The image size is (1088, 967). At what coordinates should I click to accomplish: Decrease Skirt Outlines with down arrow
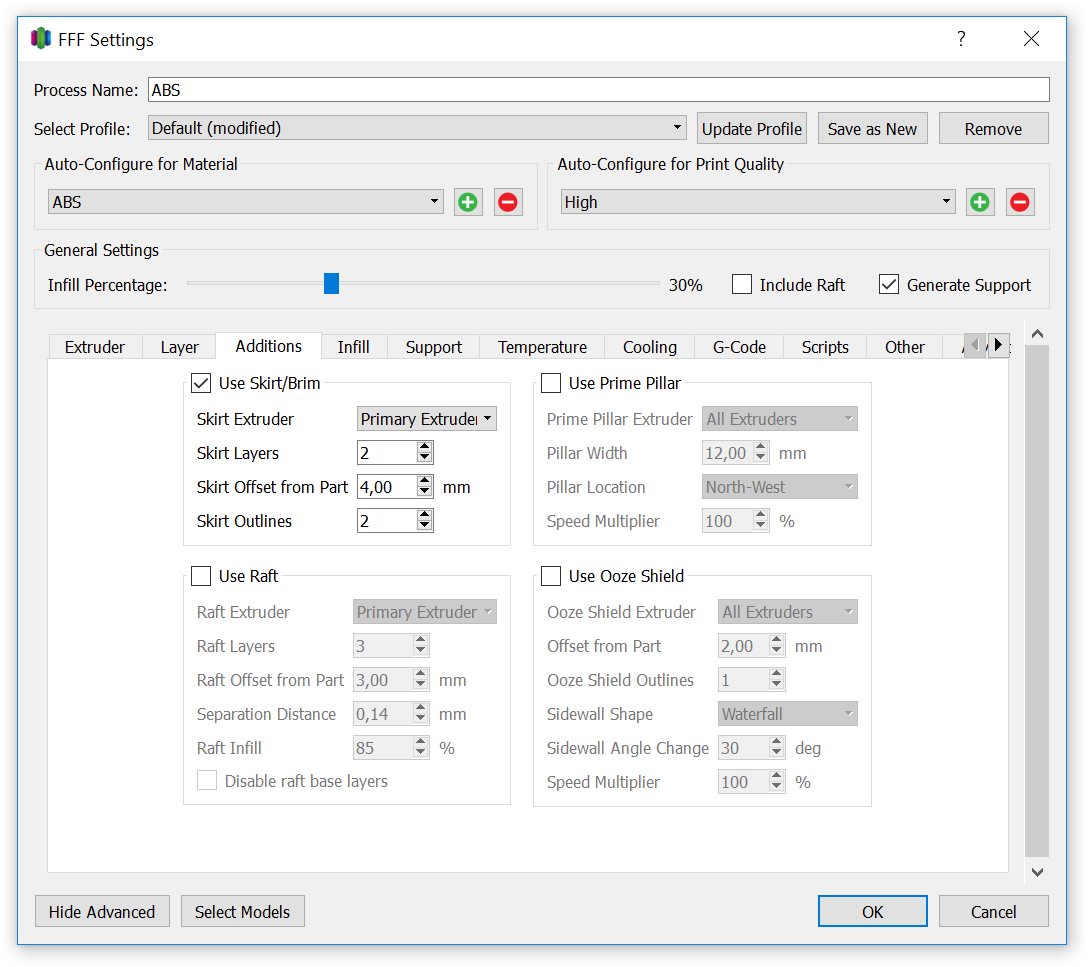pos(425,526)
